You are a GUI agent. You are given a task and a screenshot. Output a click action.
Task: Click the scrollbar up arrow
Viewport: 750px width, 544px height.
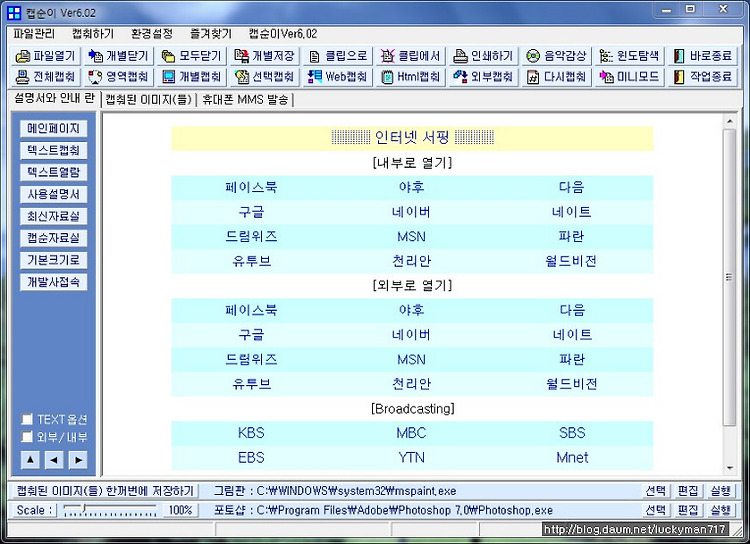point(729,122)
